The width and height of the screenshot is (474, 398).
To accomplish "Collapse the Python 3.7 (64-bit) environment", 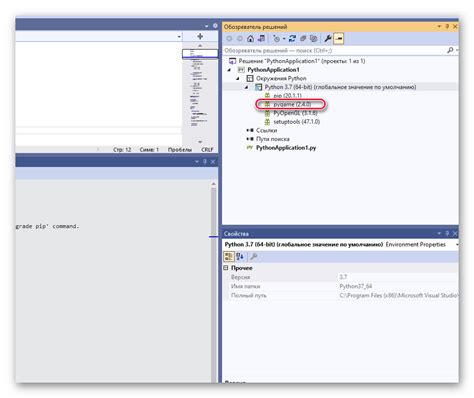I will [246, 87].
